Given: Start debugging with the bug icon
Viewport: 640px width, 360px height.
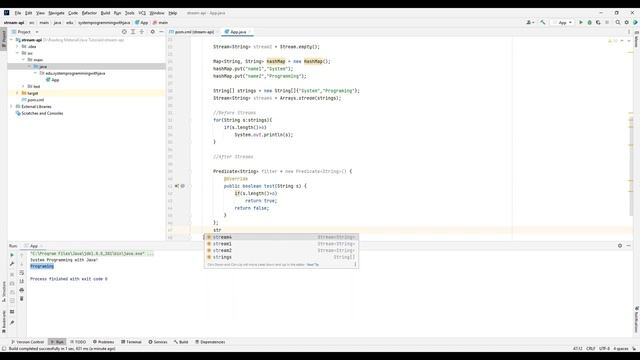Looking at the screenshot, I should [589, 22].
